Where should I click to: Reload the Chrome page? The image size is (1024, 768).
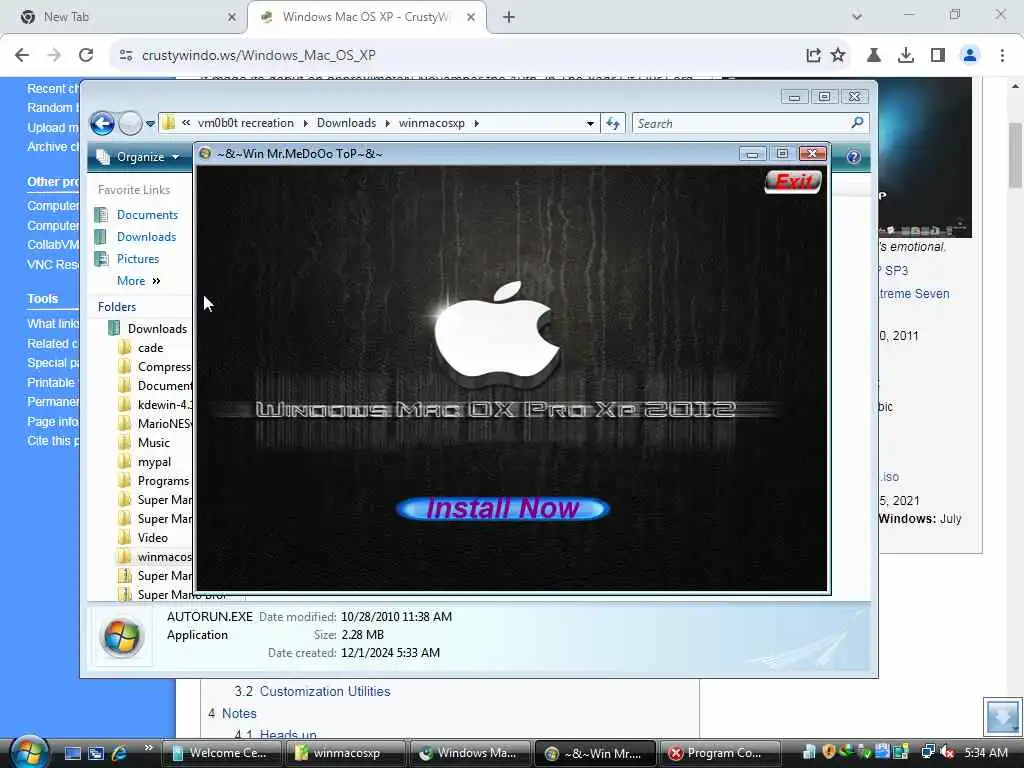[86, 56]
